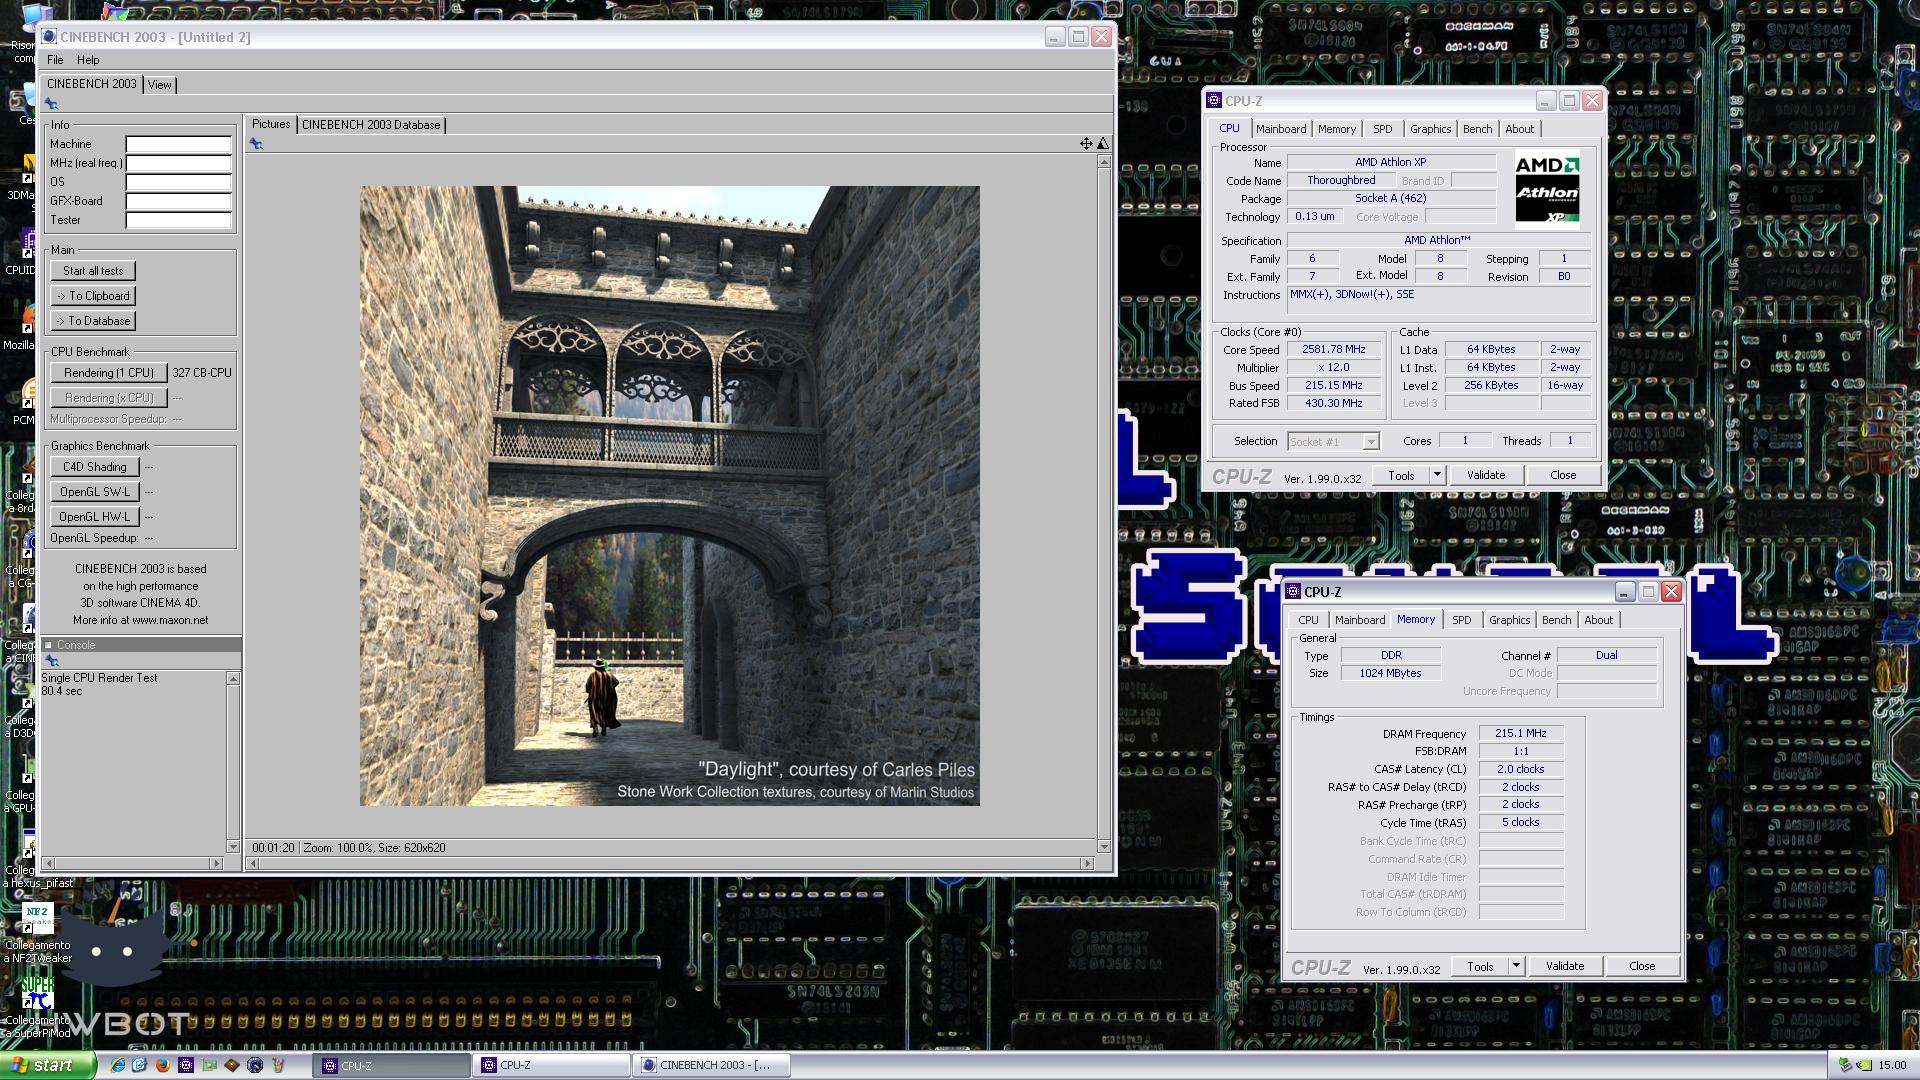This screenshot has width=1920, height=1080.
Task: Click the pin icon in the Console panel header
Action: pos(51,661)
